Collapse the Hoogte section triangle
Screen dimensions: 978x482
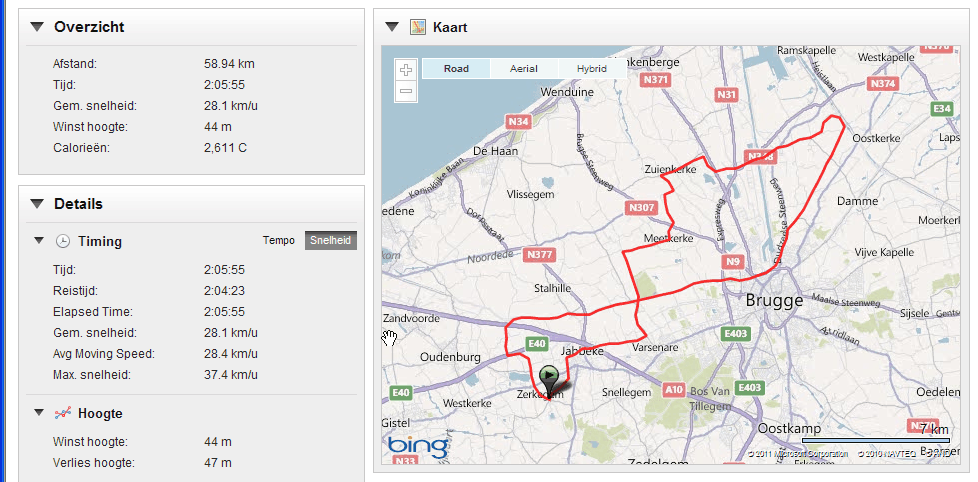click(x=39, y=413)
